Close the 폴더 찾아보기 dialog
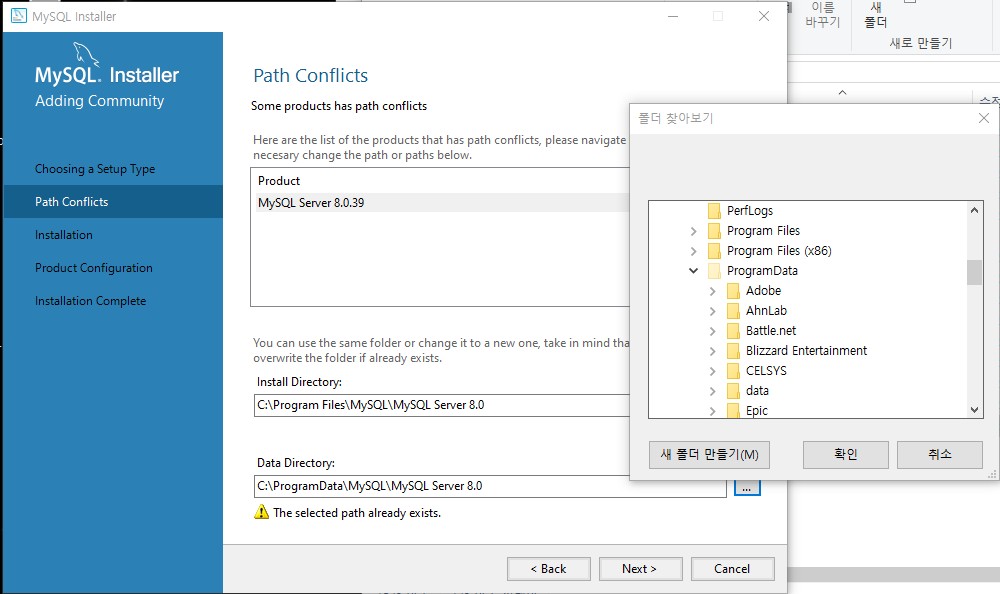1000x594 pixels. [983, 118]
